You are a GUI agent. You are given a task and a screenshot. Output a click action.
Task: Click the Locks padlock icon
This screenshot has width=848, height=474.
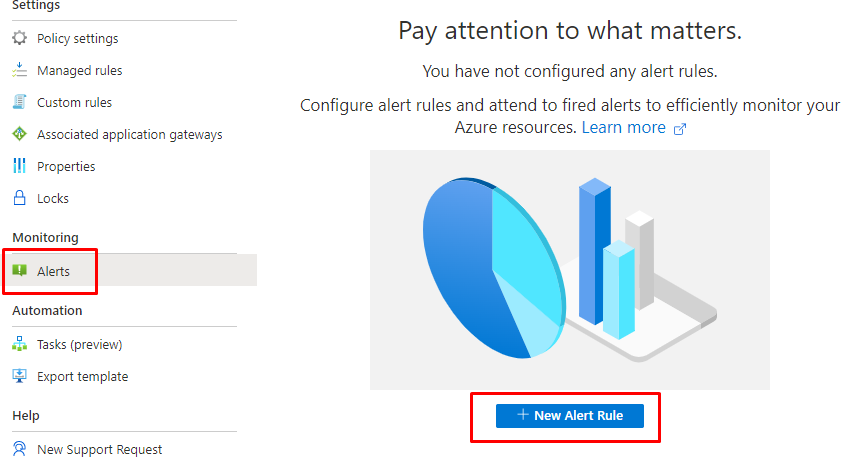pos(19,199)
